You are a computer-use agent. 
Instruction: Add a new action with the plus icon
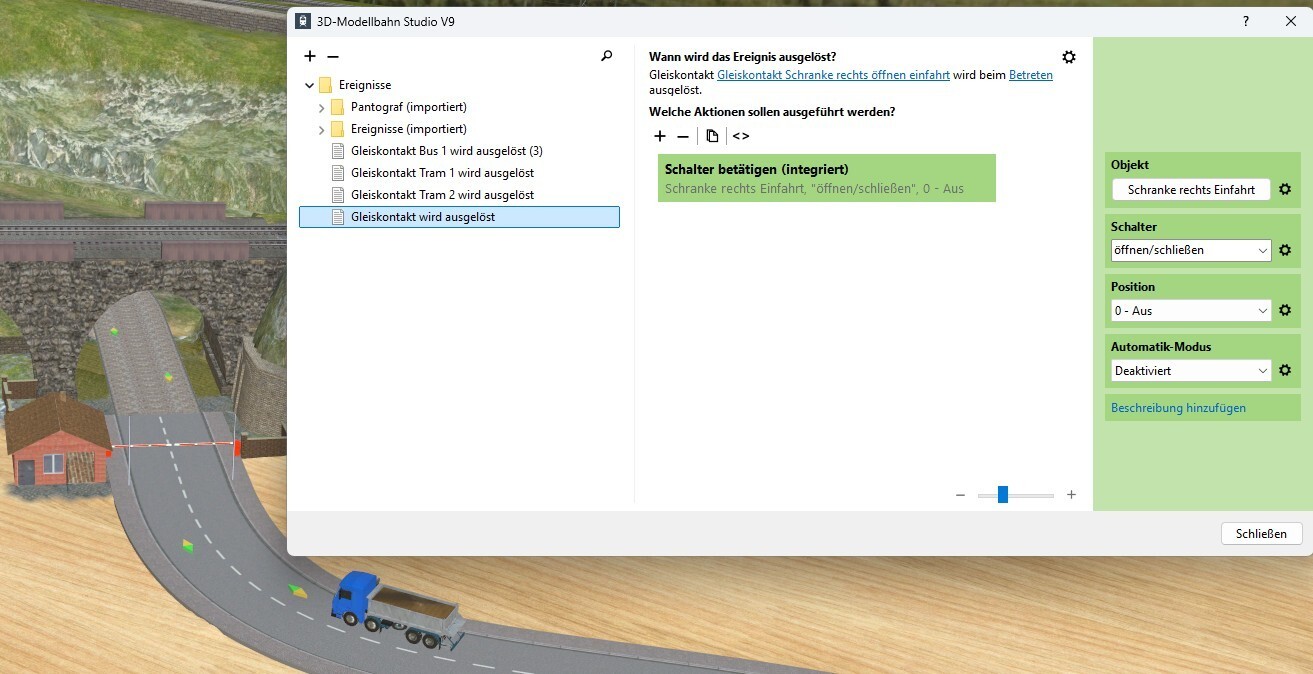click(659, 136)
